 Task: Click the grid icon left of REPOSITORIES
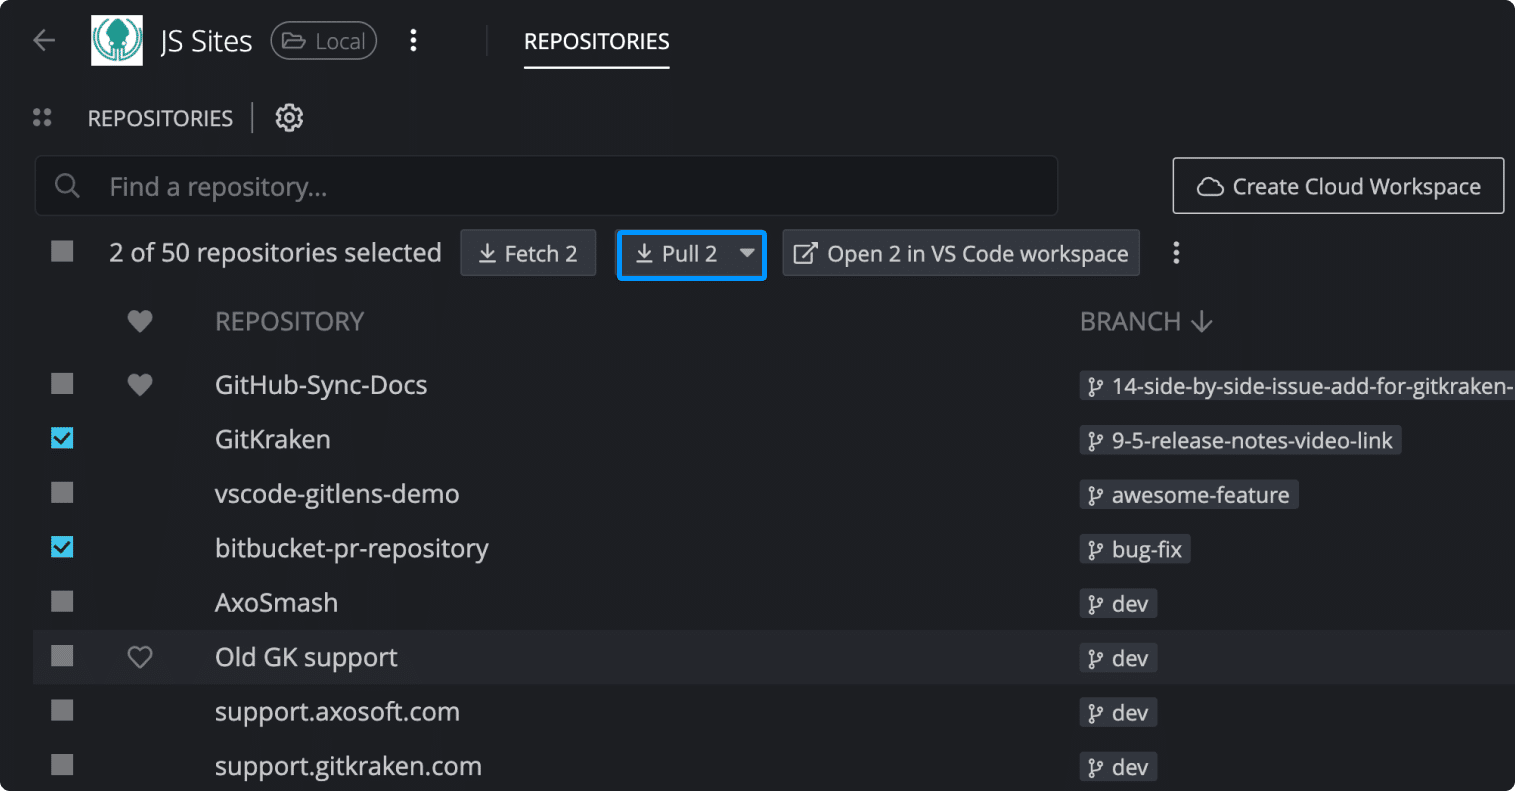tap(42, 116)
